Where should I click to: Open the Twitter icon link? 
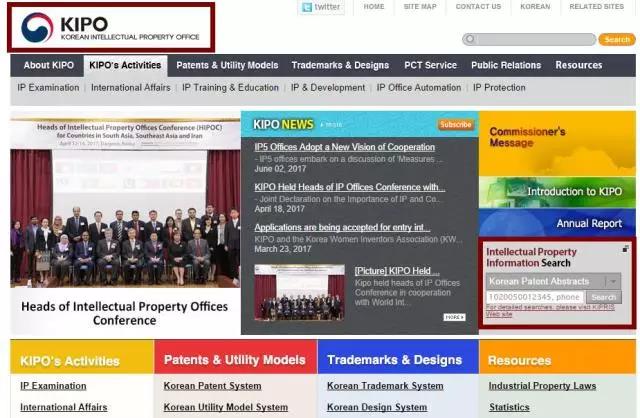click(321, 7)
